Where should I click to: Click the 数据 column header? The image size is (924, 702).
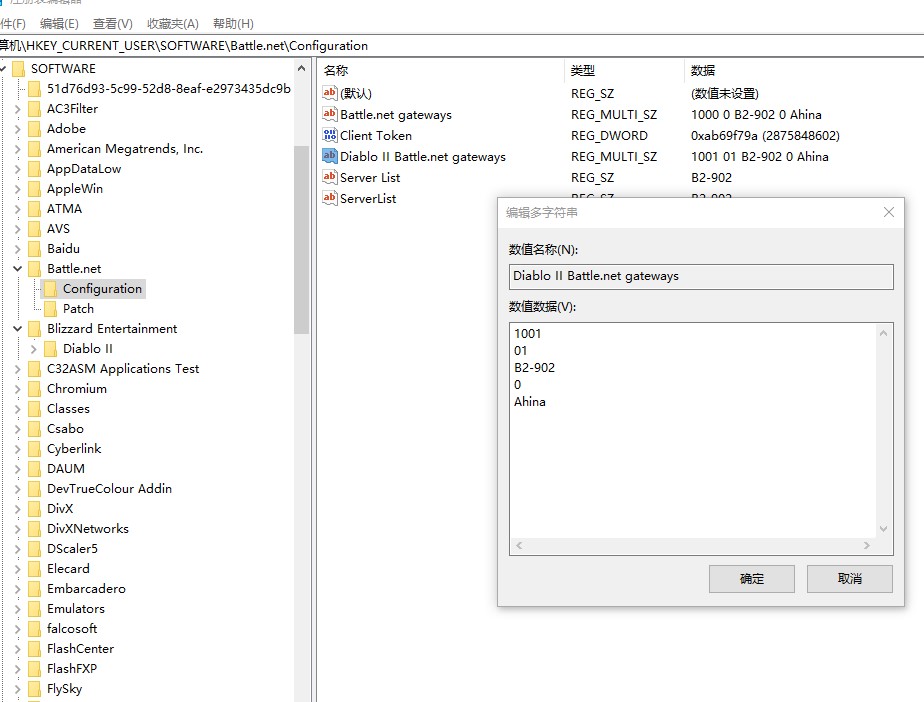tap(804, 71)
